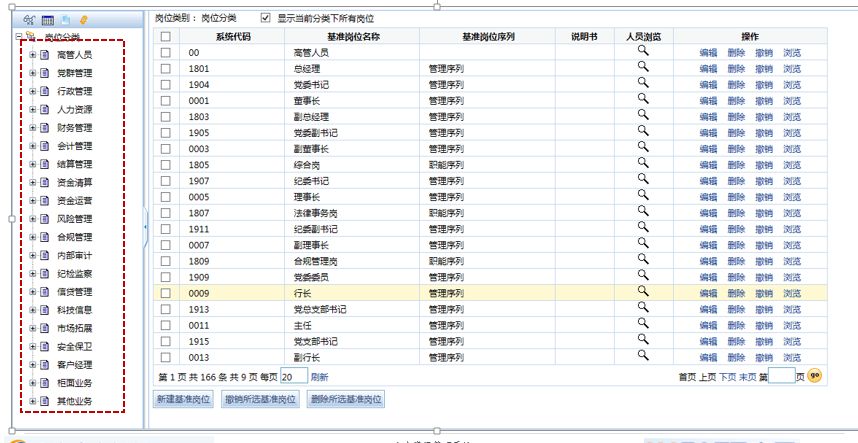Click 撤销所选基准岗位 button
This screenshot has width=858, height=443.
click(260, 399)
